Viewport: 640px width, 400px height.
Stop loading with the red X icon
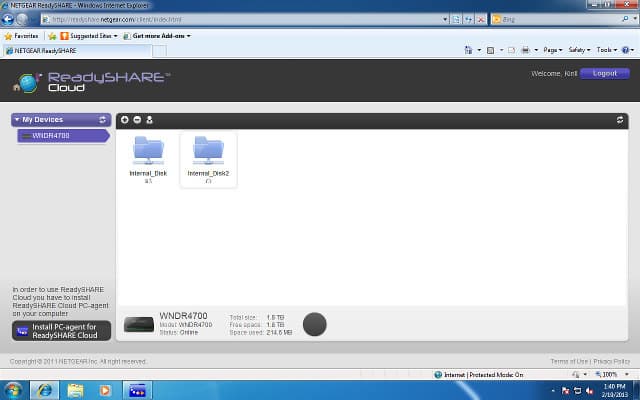[481, 19]
